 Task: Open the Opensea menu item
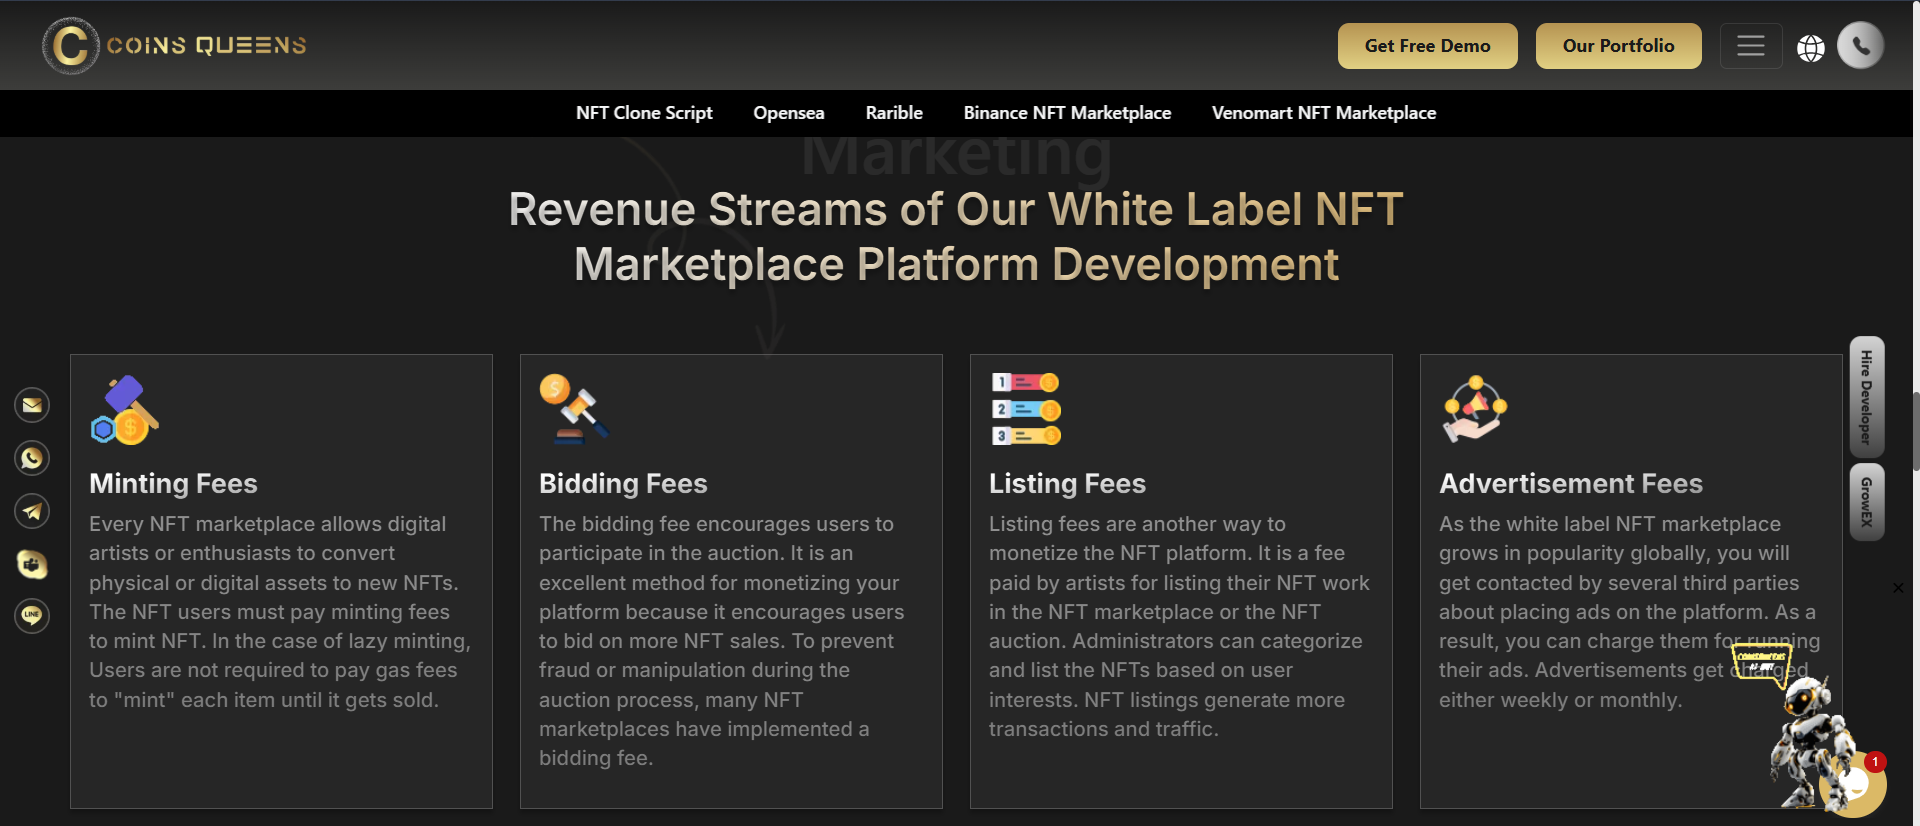click(x=789, y=113)
